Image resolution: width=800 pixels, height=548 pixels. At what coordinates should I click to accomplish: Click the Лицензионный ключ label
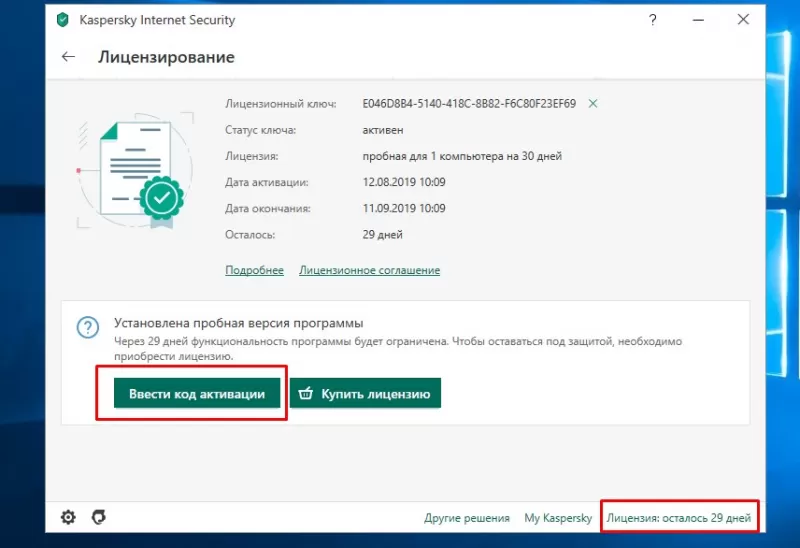[x=281, y=104]
